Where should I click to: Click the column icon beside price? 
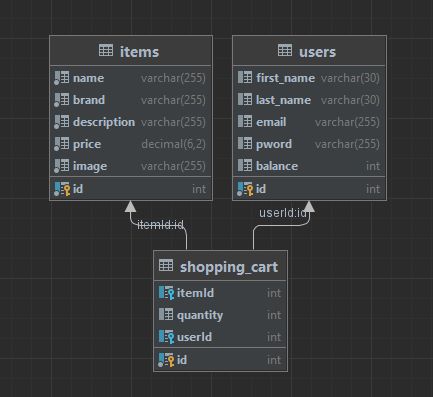coord(62,144)
